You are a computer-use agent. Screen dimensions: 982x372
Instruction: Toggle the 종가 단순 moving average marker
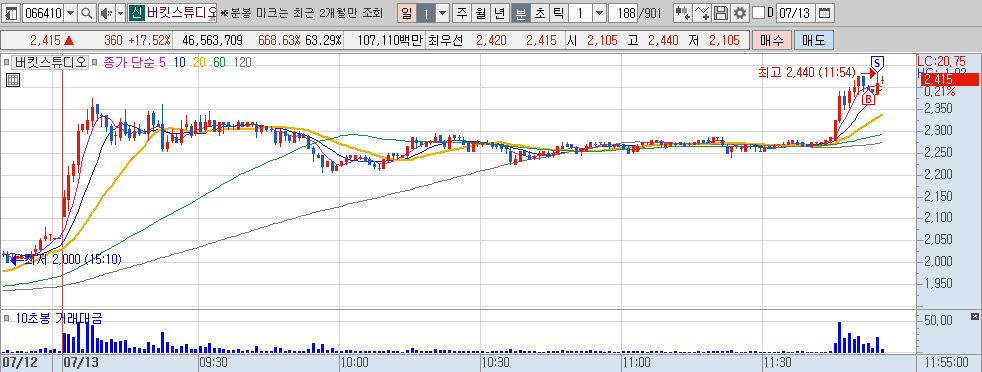pos(96,62)
